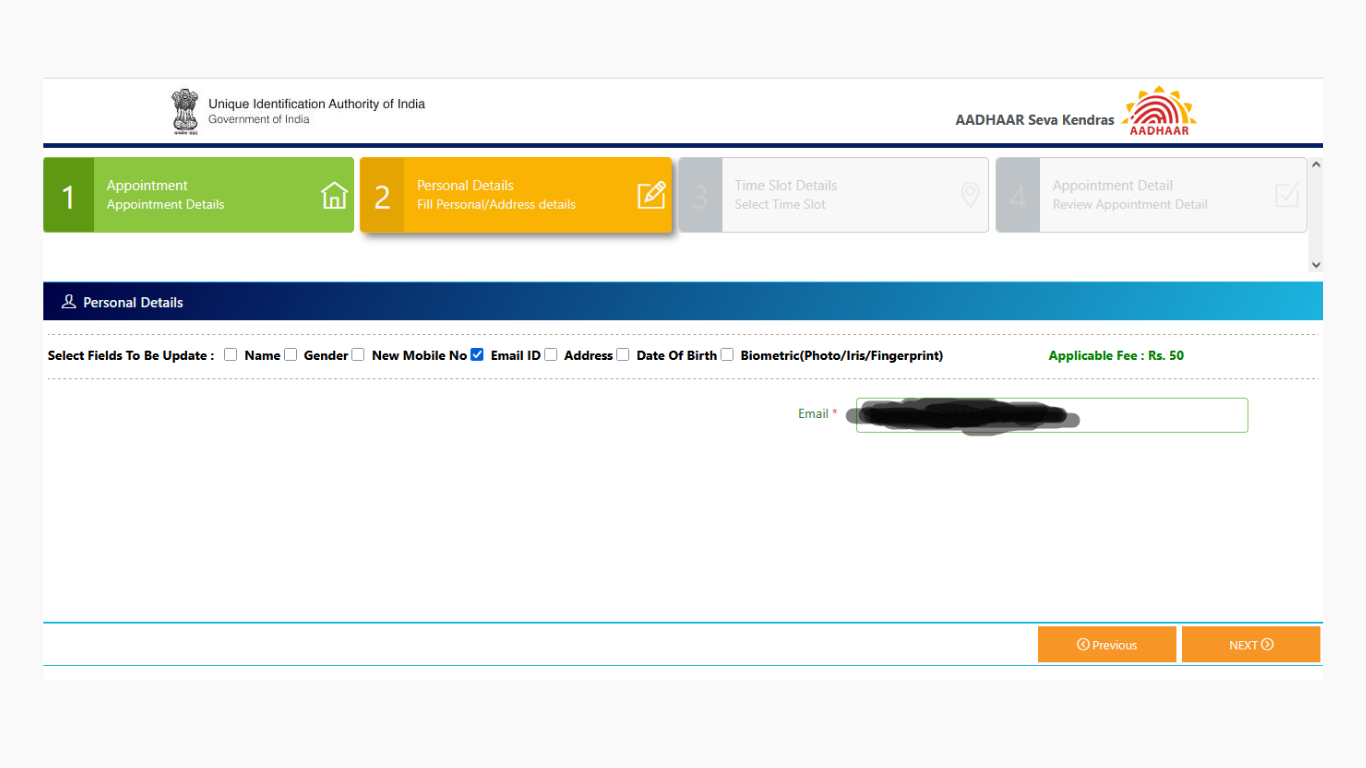Image resolution: width=1366 pixels, height=768 pixels.
Task: Click the checkmark icon in Appointment Detail step
Action: click(x=1287, y=195)
